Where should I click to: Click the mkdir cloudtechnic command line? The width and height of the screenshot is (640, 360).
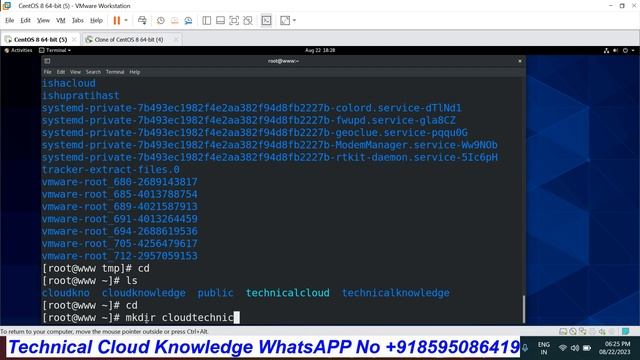click(x=141, y=317)
